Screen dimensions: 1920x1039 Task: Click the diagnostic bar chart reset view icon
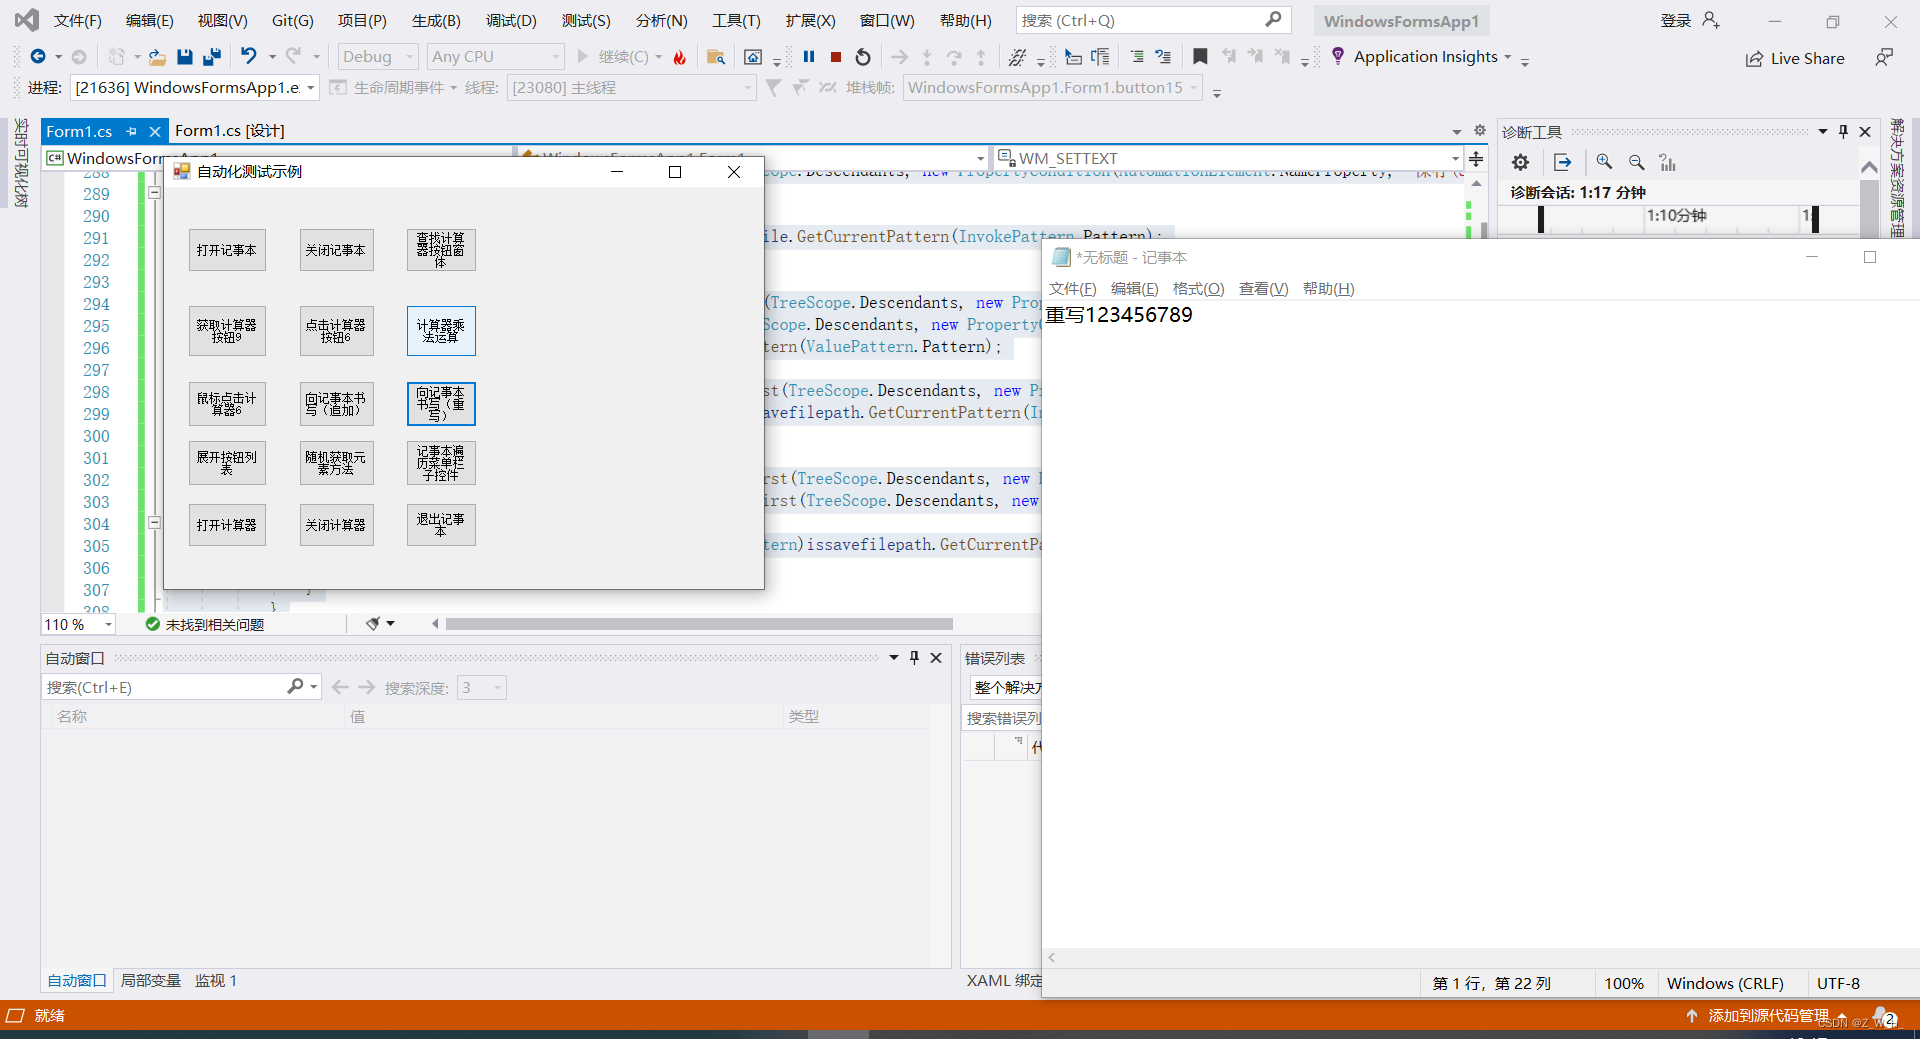pyautogui.click(x=1667, y=162)
